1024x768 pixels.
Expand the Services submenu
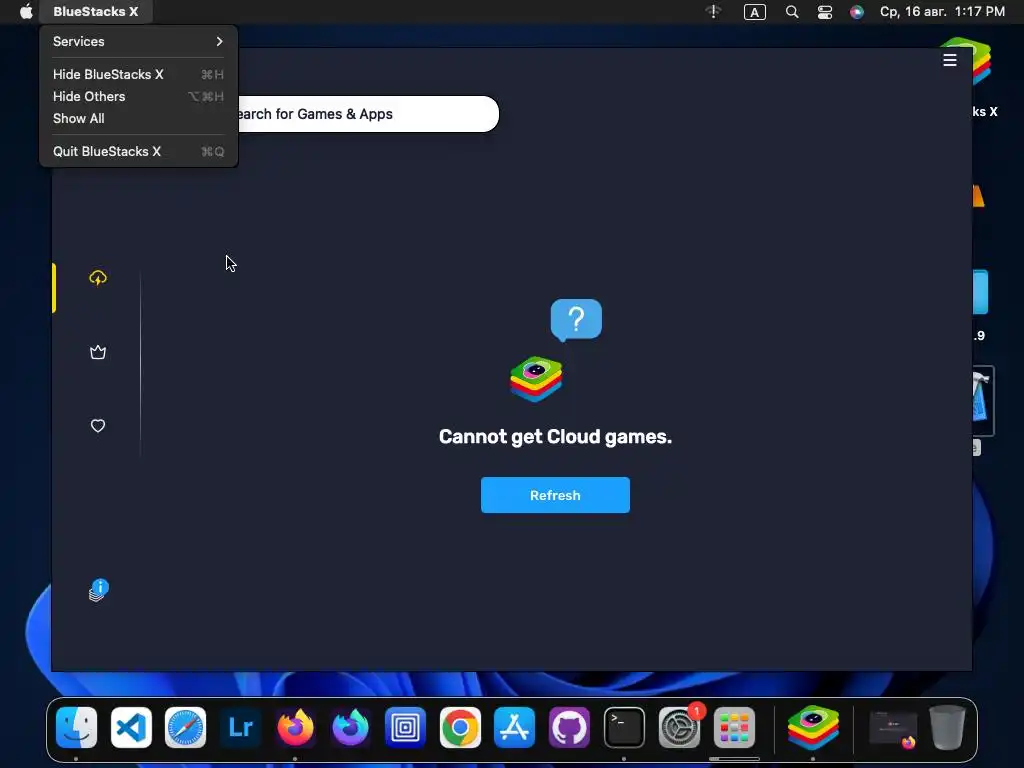tap(138, 41)
